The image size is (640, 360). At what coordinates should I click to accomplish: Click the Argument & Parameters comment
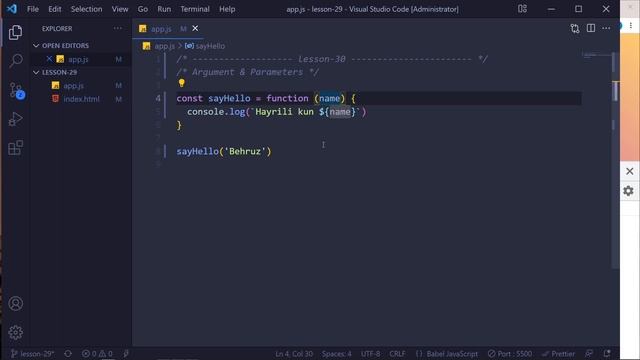pyautogui.click(x=248, y=72)
